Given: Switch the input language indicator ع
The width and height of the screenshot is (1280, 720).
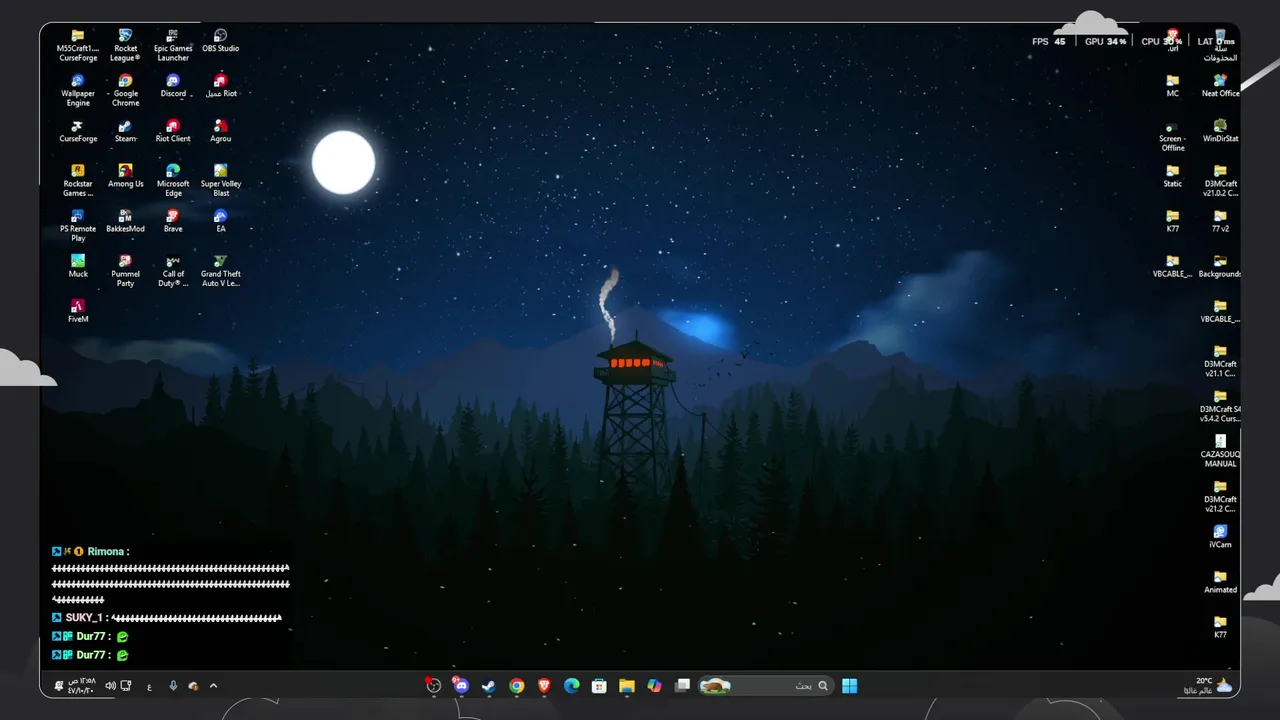Looking at the screenshot, I should click(x=149, y=686).
